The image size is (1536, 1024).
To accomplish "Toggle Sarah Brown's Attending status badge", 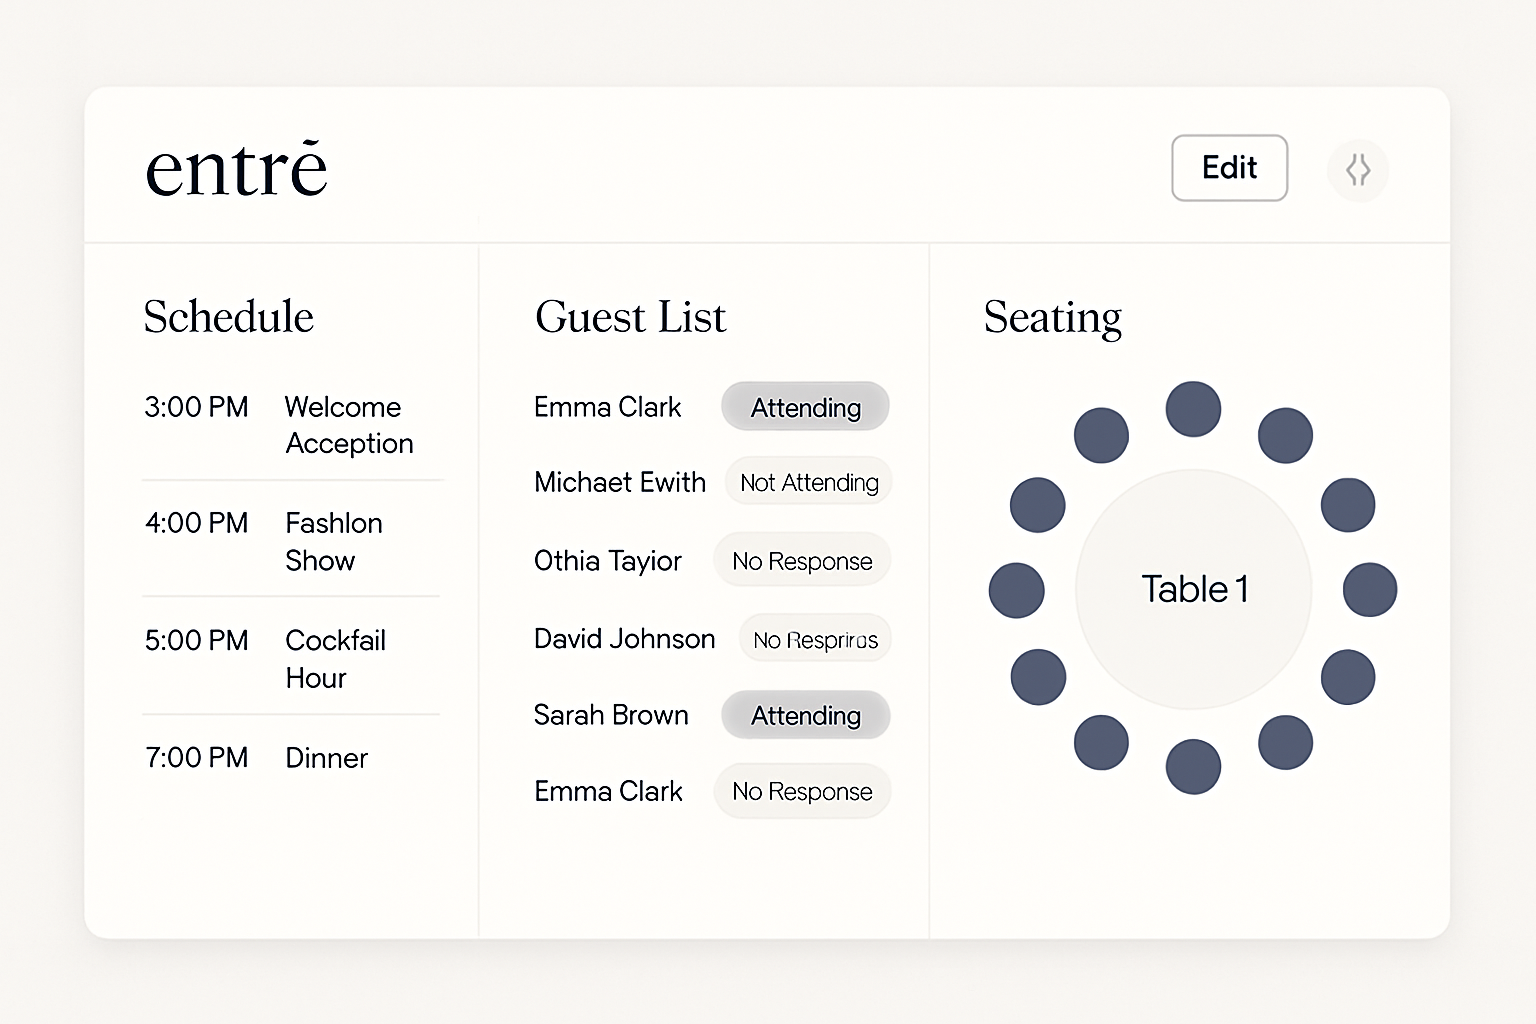I will (x=805, y=715).
